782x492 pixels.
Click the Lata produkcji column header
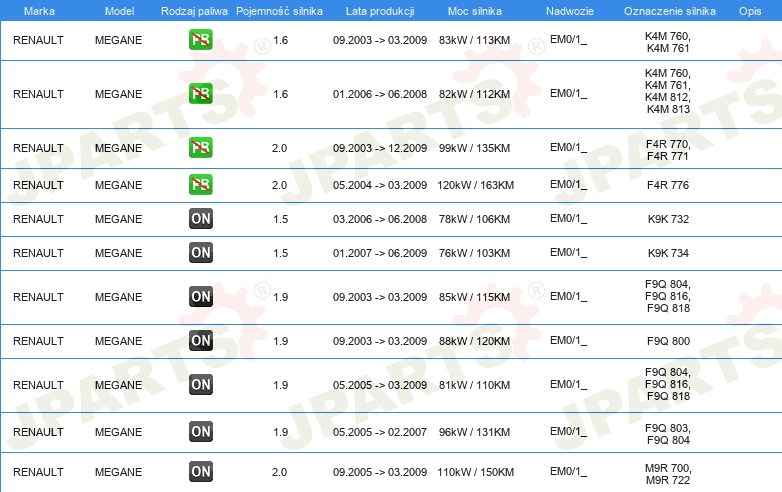(380, 11)
